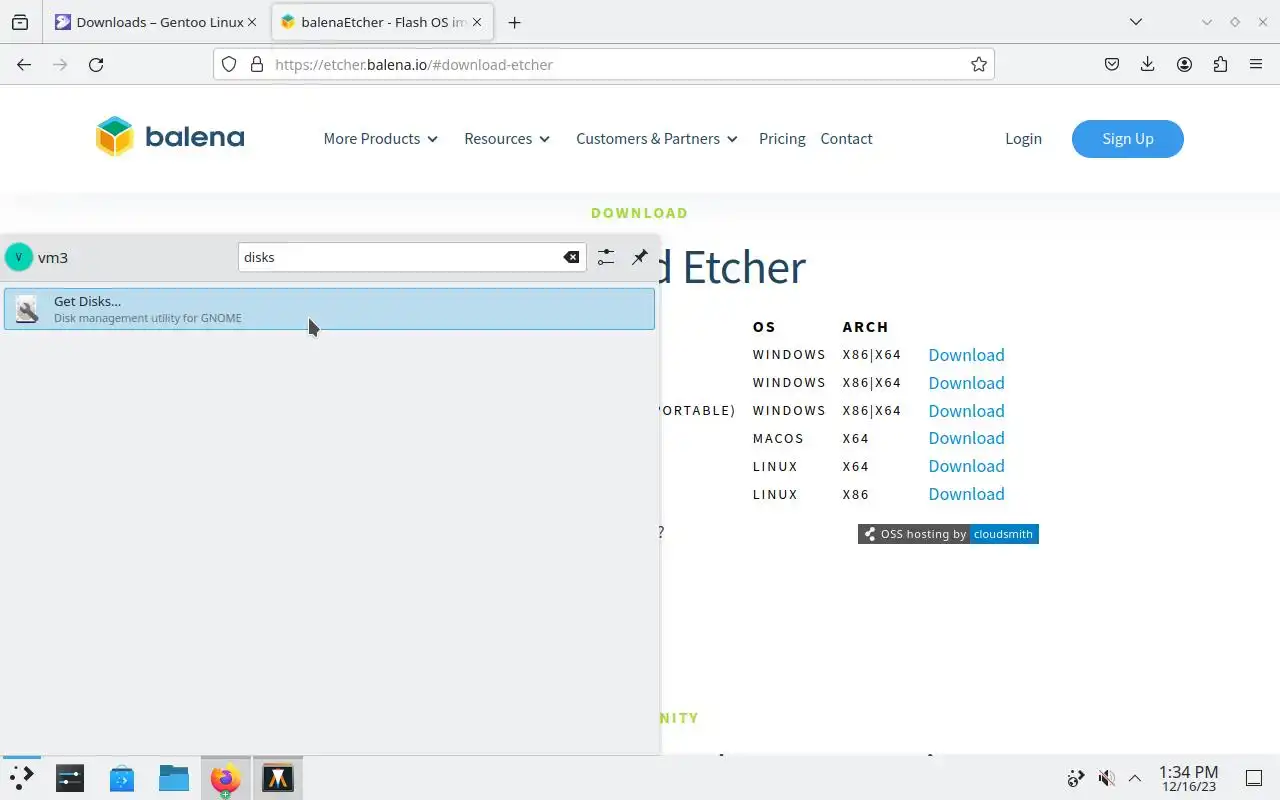Bookmark this page with the star
This screenshot has height=800, width=1280.
pyautogui.click(x=979, y=64)
